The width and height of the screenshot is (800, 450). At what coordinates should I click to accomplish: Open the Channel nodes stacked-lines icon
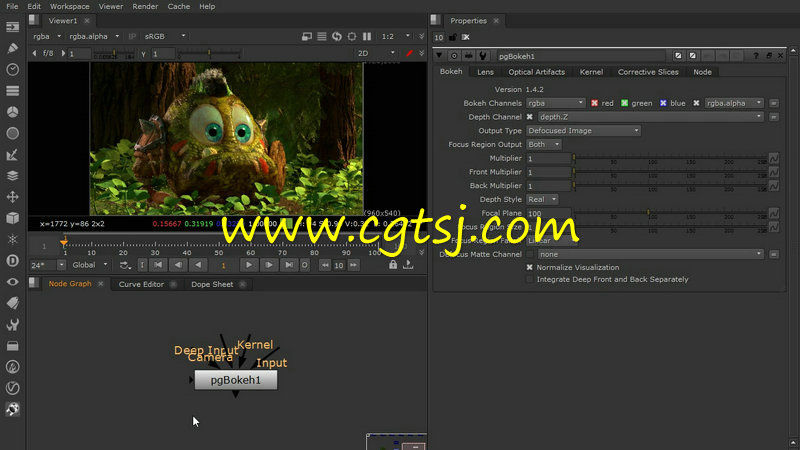point(12,91)
